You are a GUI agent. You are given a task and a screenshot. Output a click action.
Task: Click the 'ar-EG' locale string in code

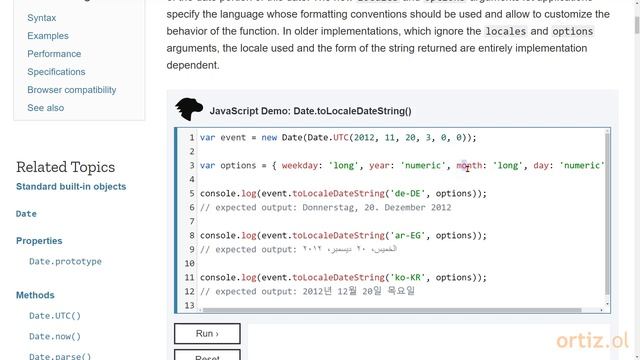pos(407,236)
